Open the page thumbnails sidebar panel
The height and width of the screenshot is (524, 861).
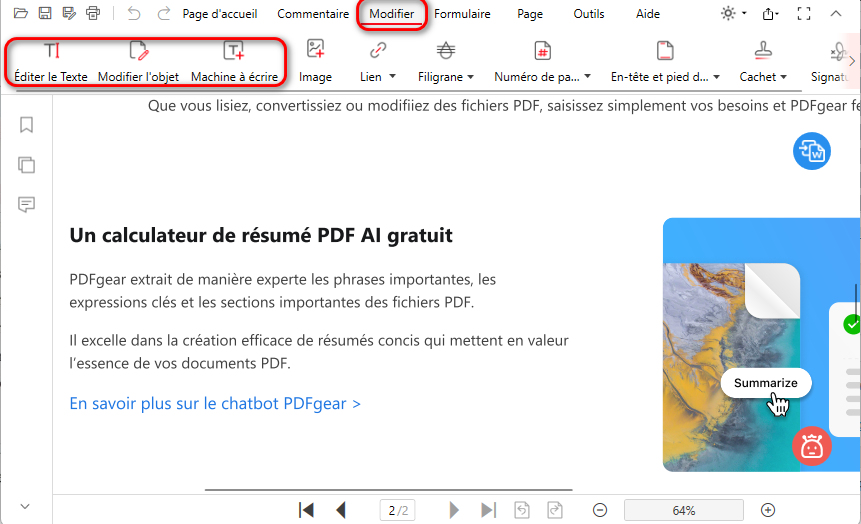click(26, 165)
